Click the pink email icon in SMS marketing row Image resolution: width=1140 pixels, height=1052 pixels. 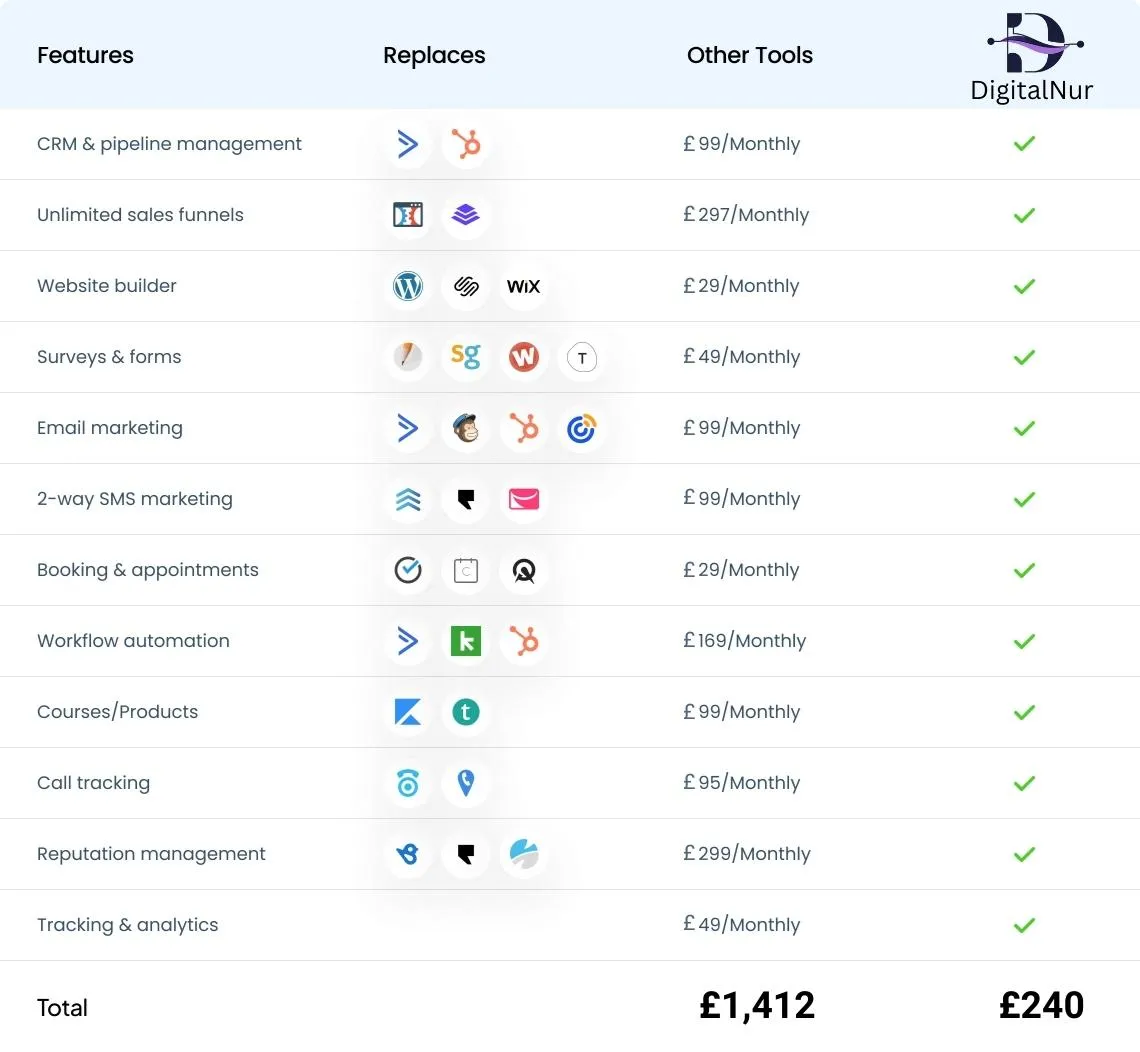[523, 499]
